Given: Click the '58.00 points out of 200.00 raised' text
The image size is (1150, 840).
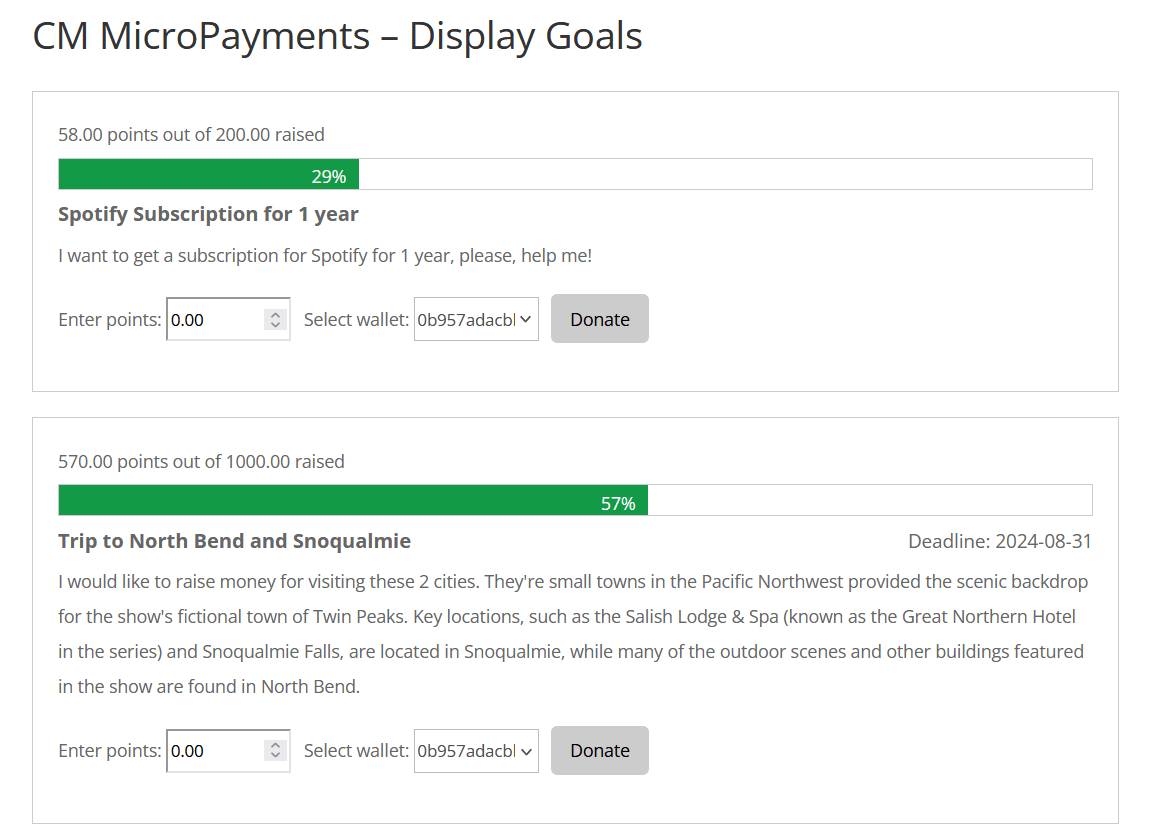Looking at the screenshot, I should pyautogui.click(x=191, y=134).
